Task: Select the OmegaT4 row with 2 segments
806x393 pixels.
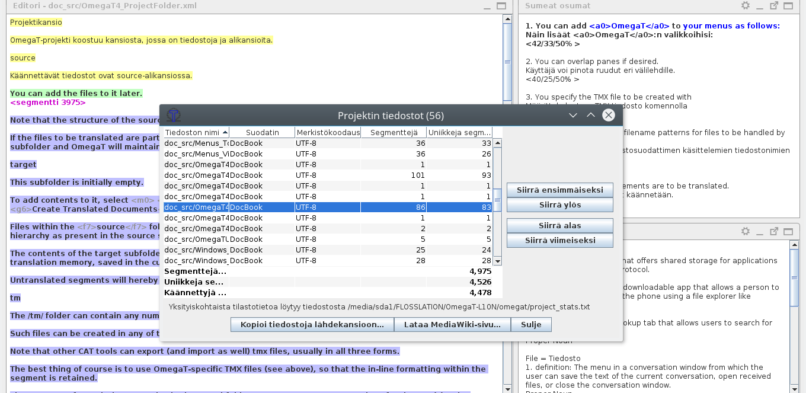Action: (x=327, y=229)
